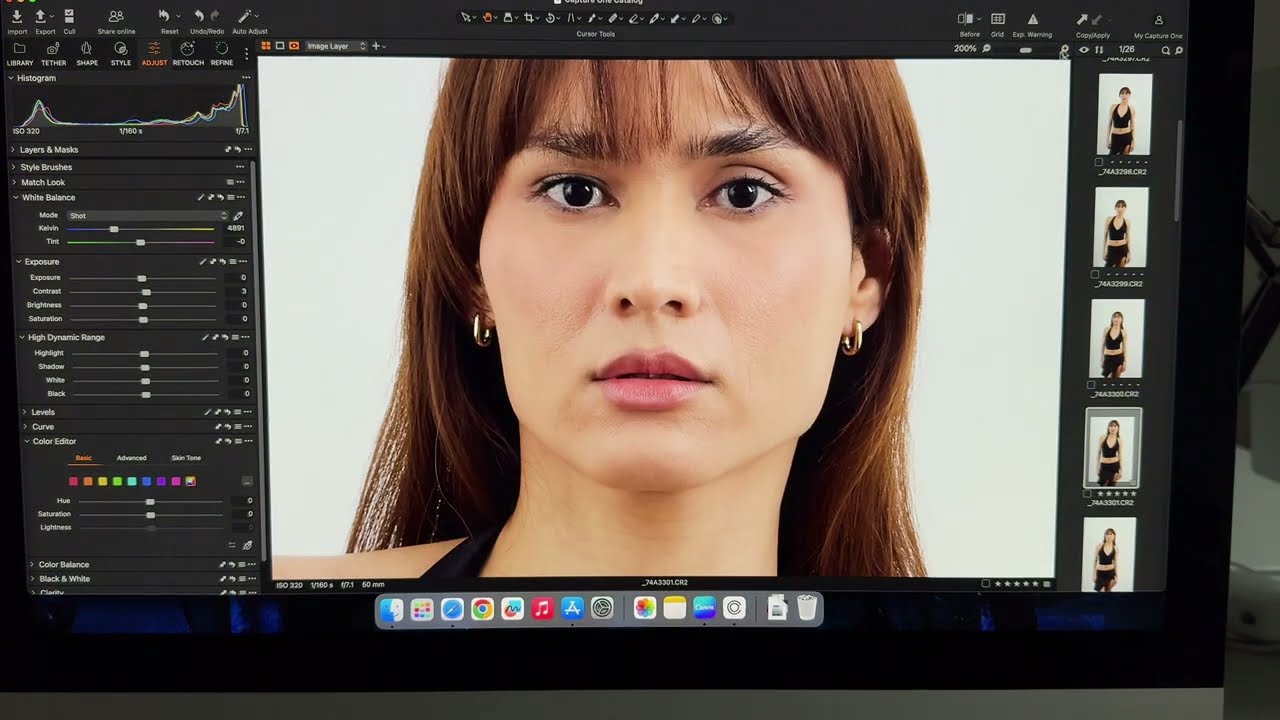Switch to the Tether tool tab
The image size is (1280, 720).
pos(53,53)
